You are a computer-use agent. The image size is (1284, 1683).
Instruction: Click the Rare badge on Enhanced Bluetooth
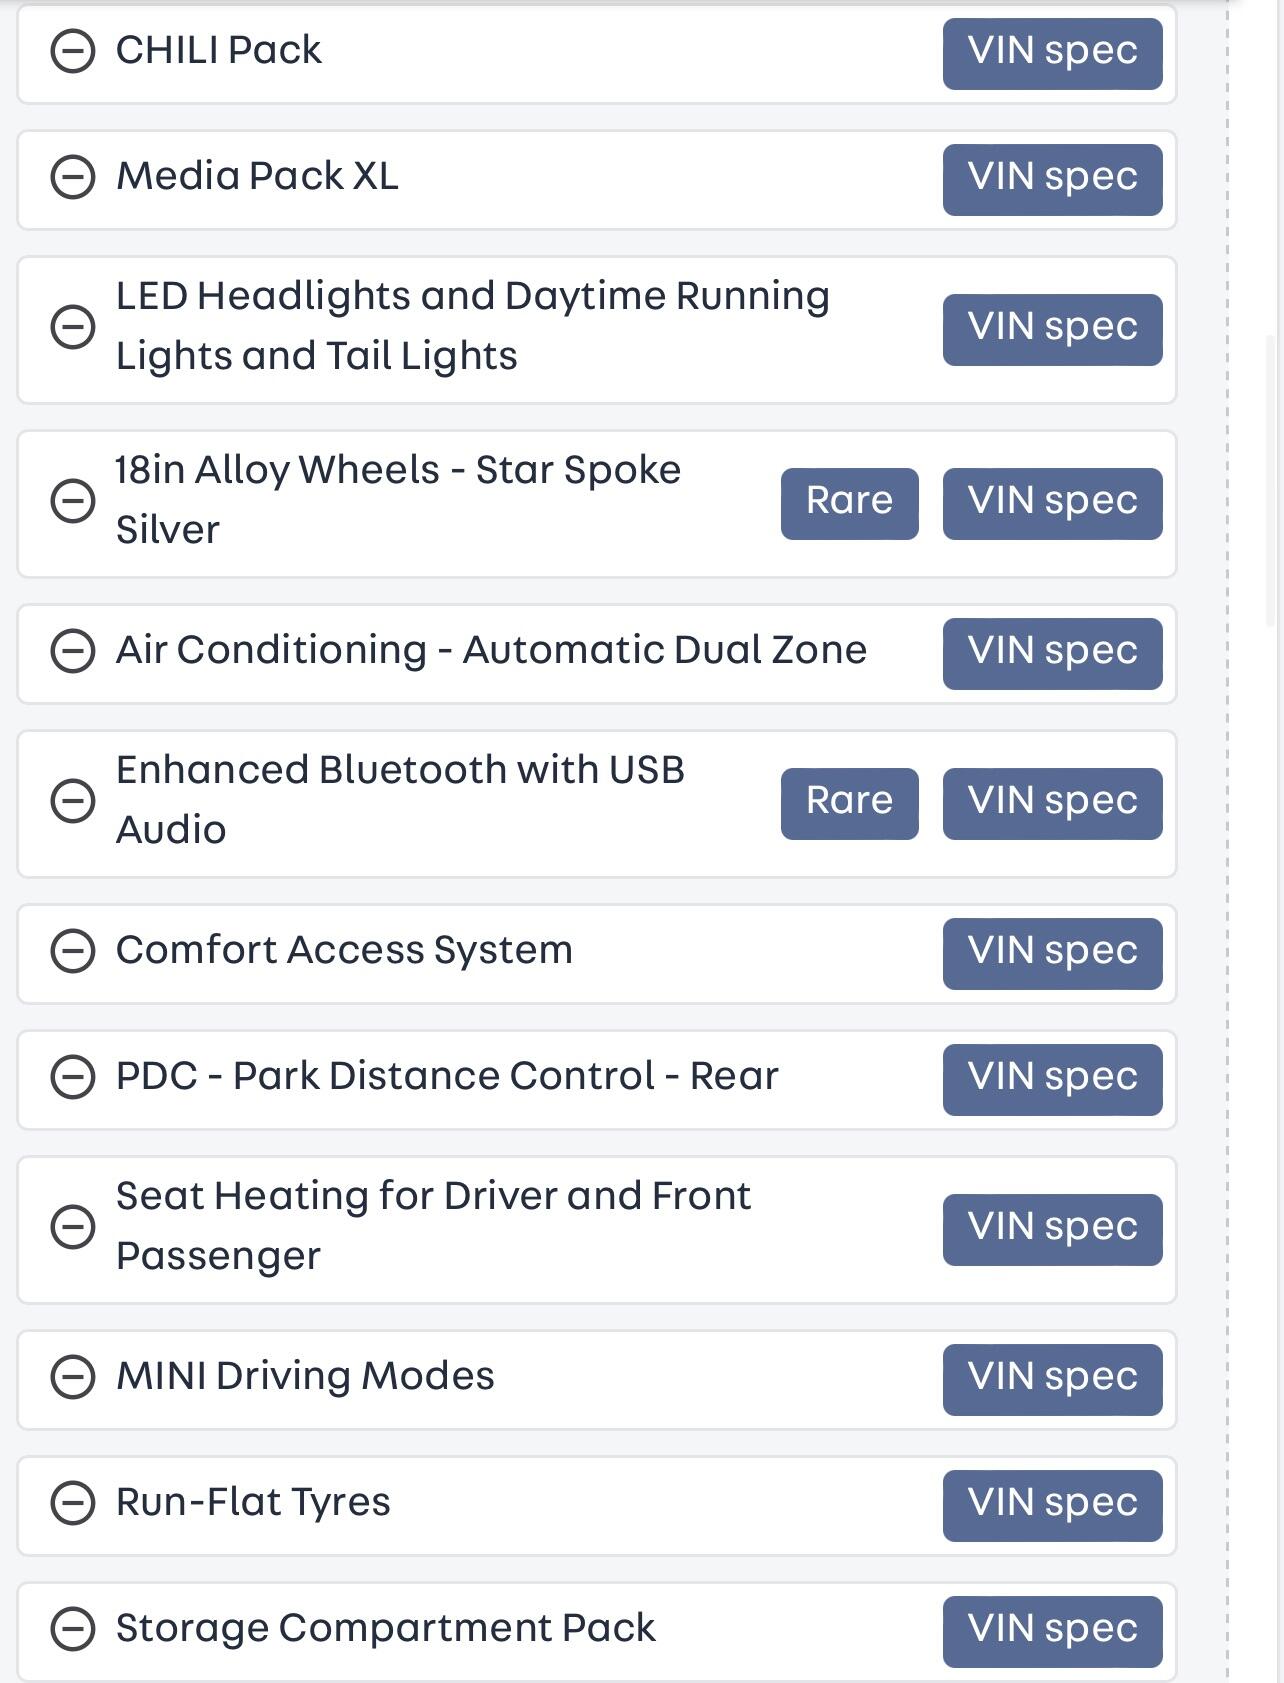tap(849, 803)
